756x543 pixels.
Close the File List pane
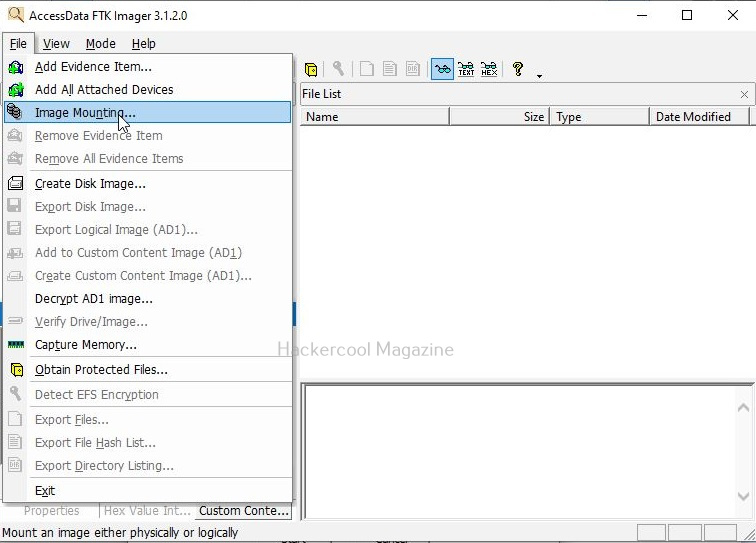pos(744,94)
